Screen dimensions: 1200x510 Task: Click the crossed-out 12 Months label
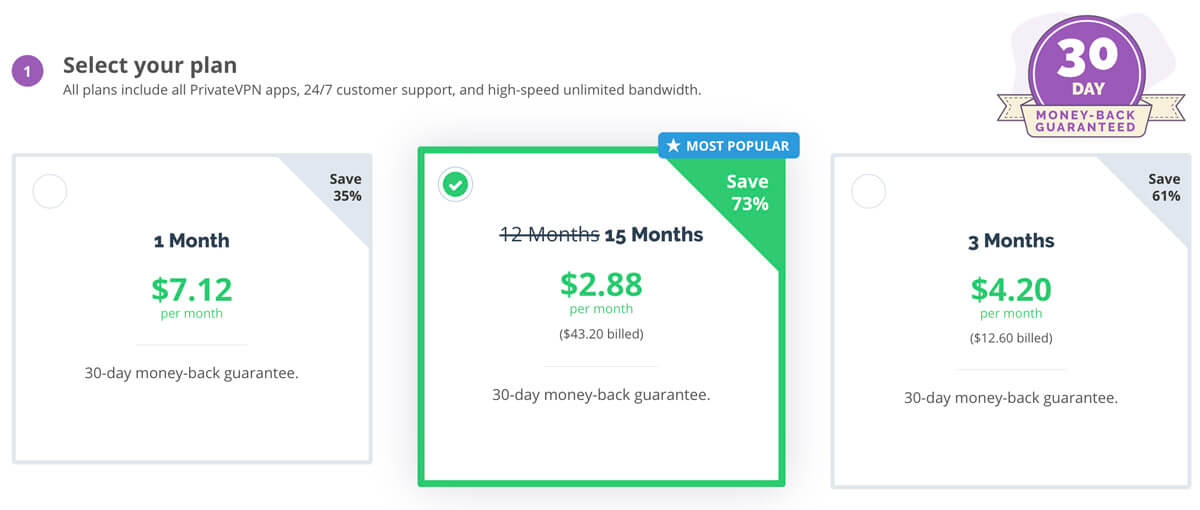pyautogui.click(x=549, y=235)
